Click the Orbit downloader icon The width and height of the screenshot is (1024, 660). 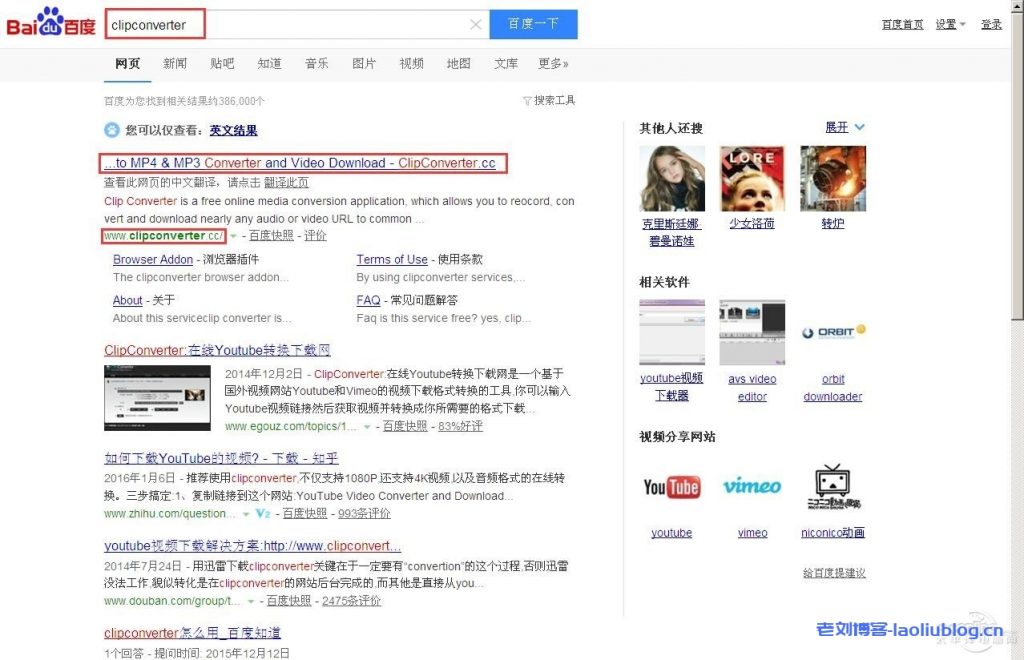click(x=833, y=332)
